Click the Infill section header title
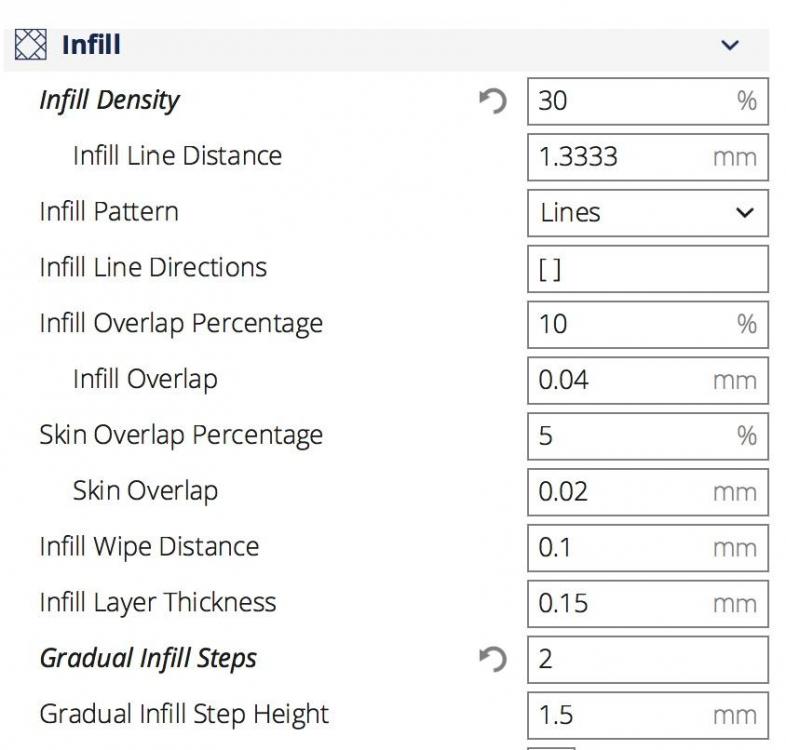This screenshot has height=750, width=786. (91, 45)
